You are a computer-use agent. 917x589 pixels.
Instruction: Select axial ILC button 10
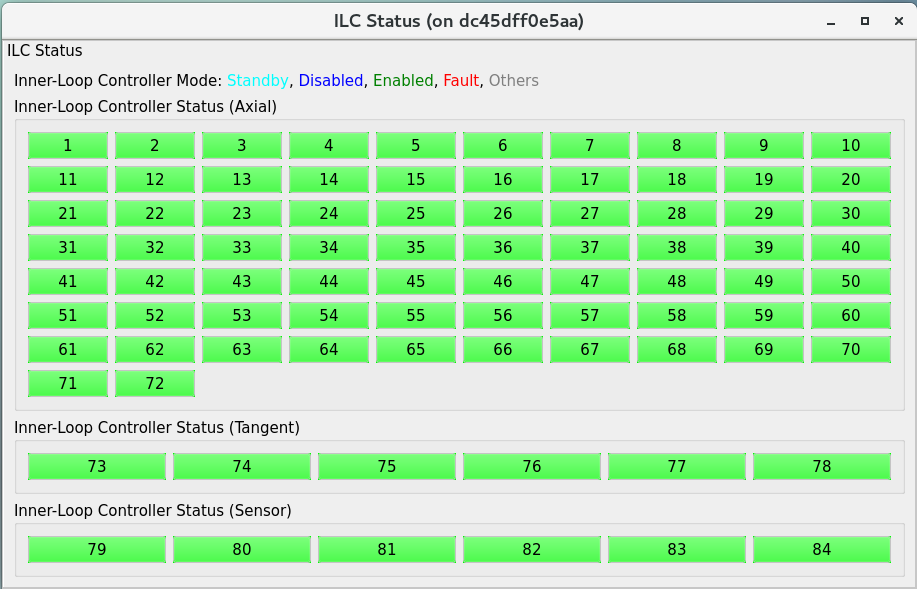(x=850, y=146)
